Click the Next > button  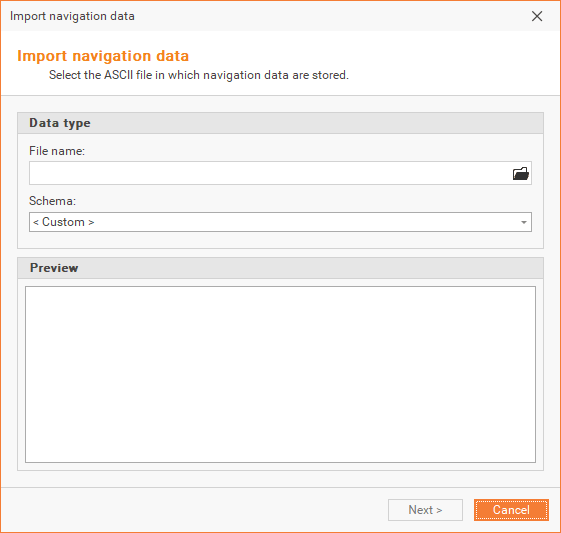425,510
